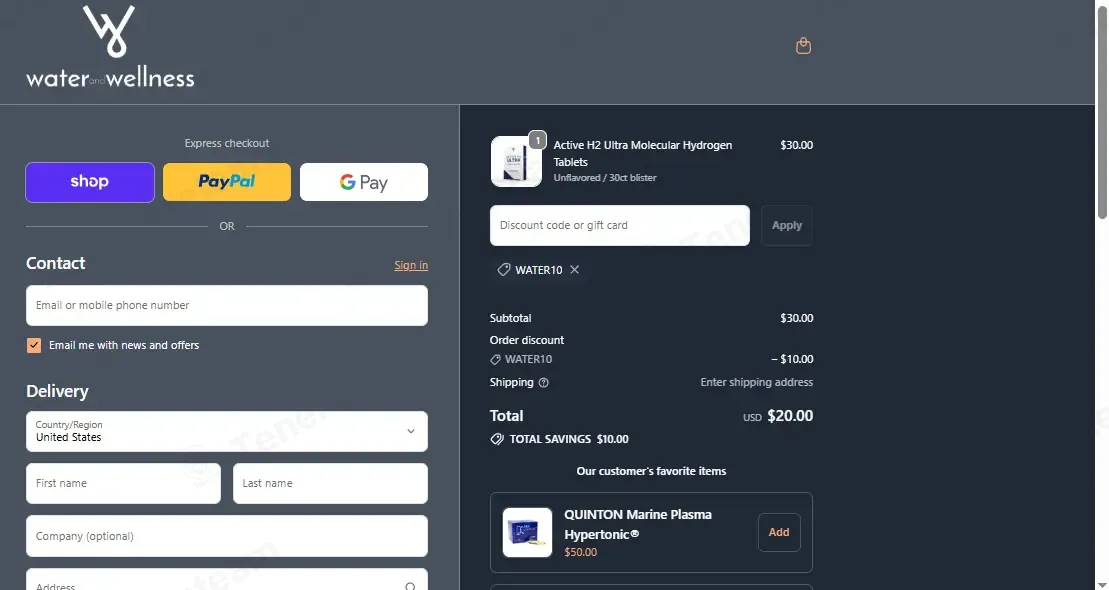Image resolution: width=1109 pixels, height=590 pixels.
Task: Click the QUINTON $50.00 price
Action: pyautogui.click(x=581, y=553)
